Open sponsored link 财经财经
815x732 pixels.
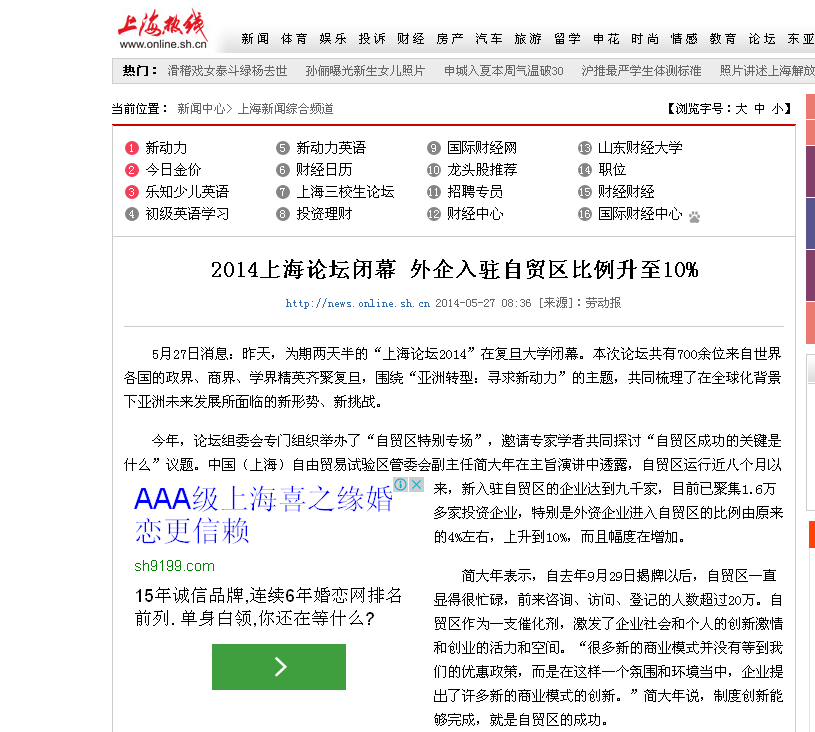(626, 192)
